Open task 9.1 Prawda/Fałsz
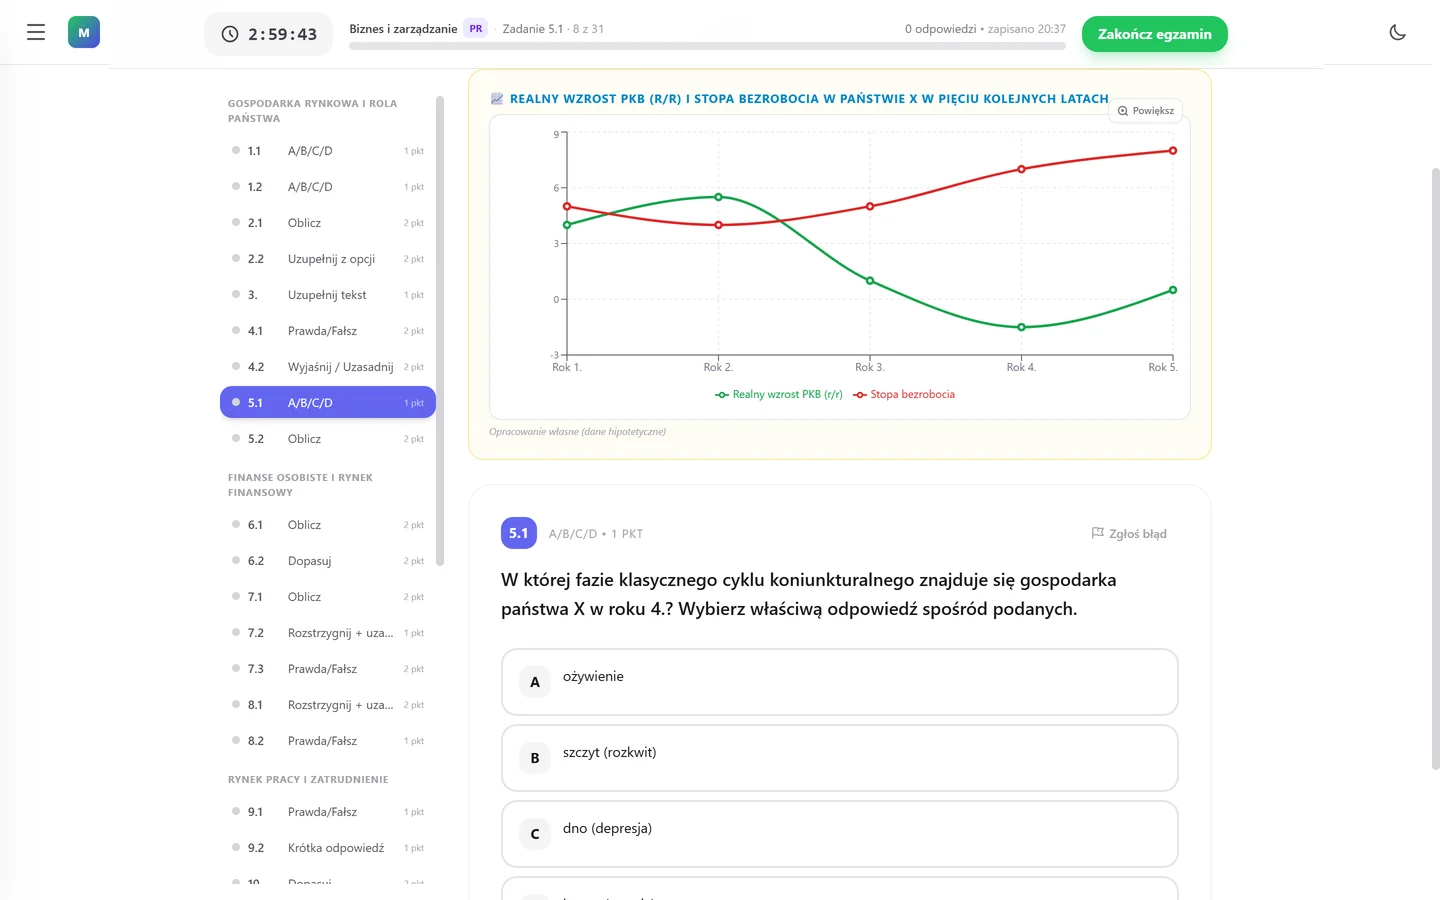 [x=328, y=812]
